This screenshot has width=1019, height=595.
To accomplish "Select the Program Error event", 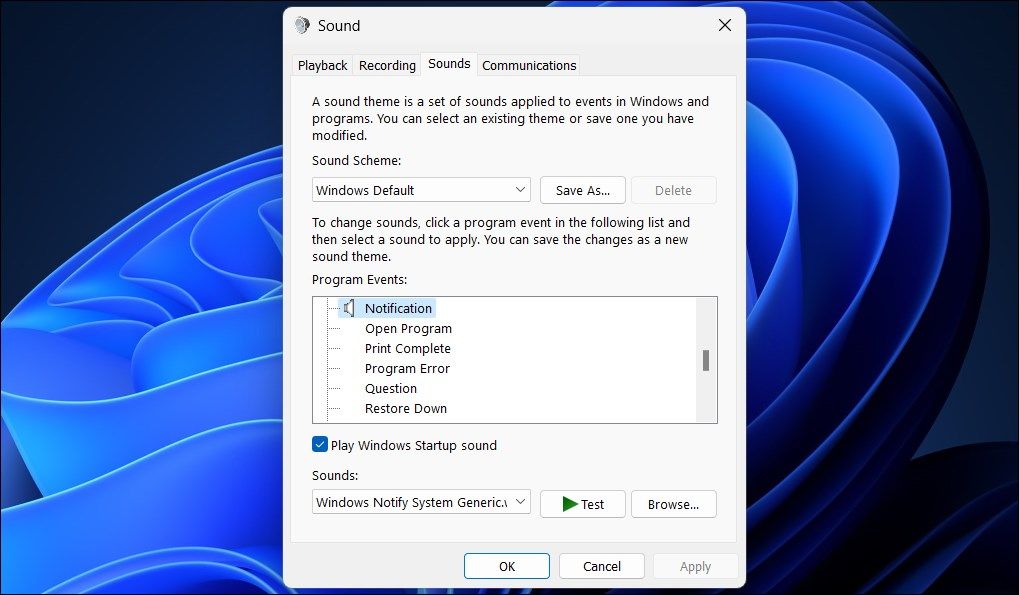I will pos(407,368).
